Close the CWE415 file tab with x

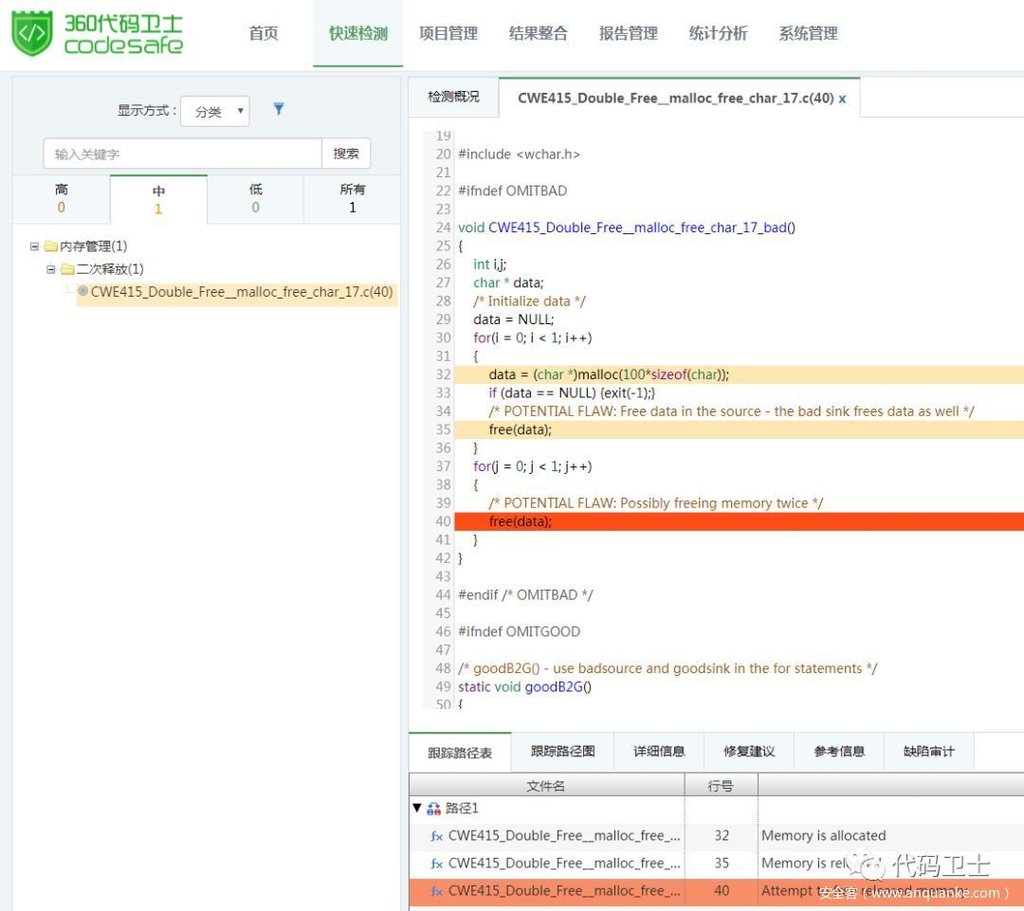tap(842, 98)
